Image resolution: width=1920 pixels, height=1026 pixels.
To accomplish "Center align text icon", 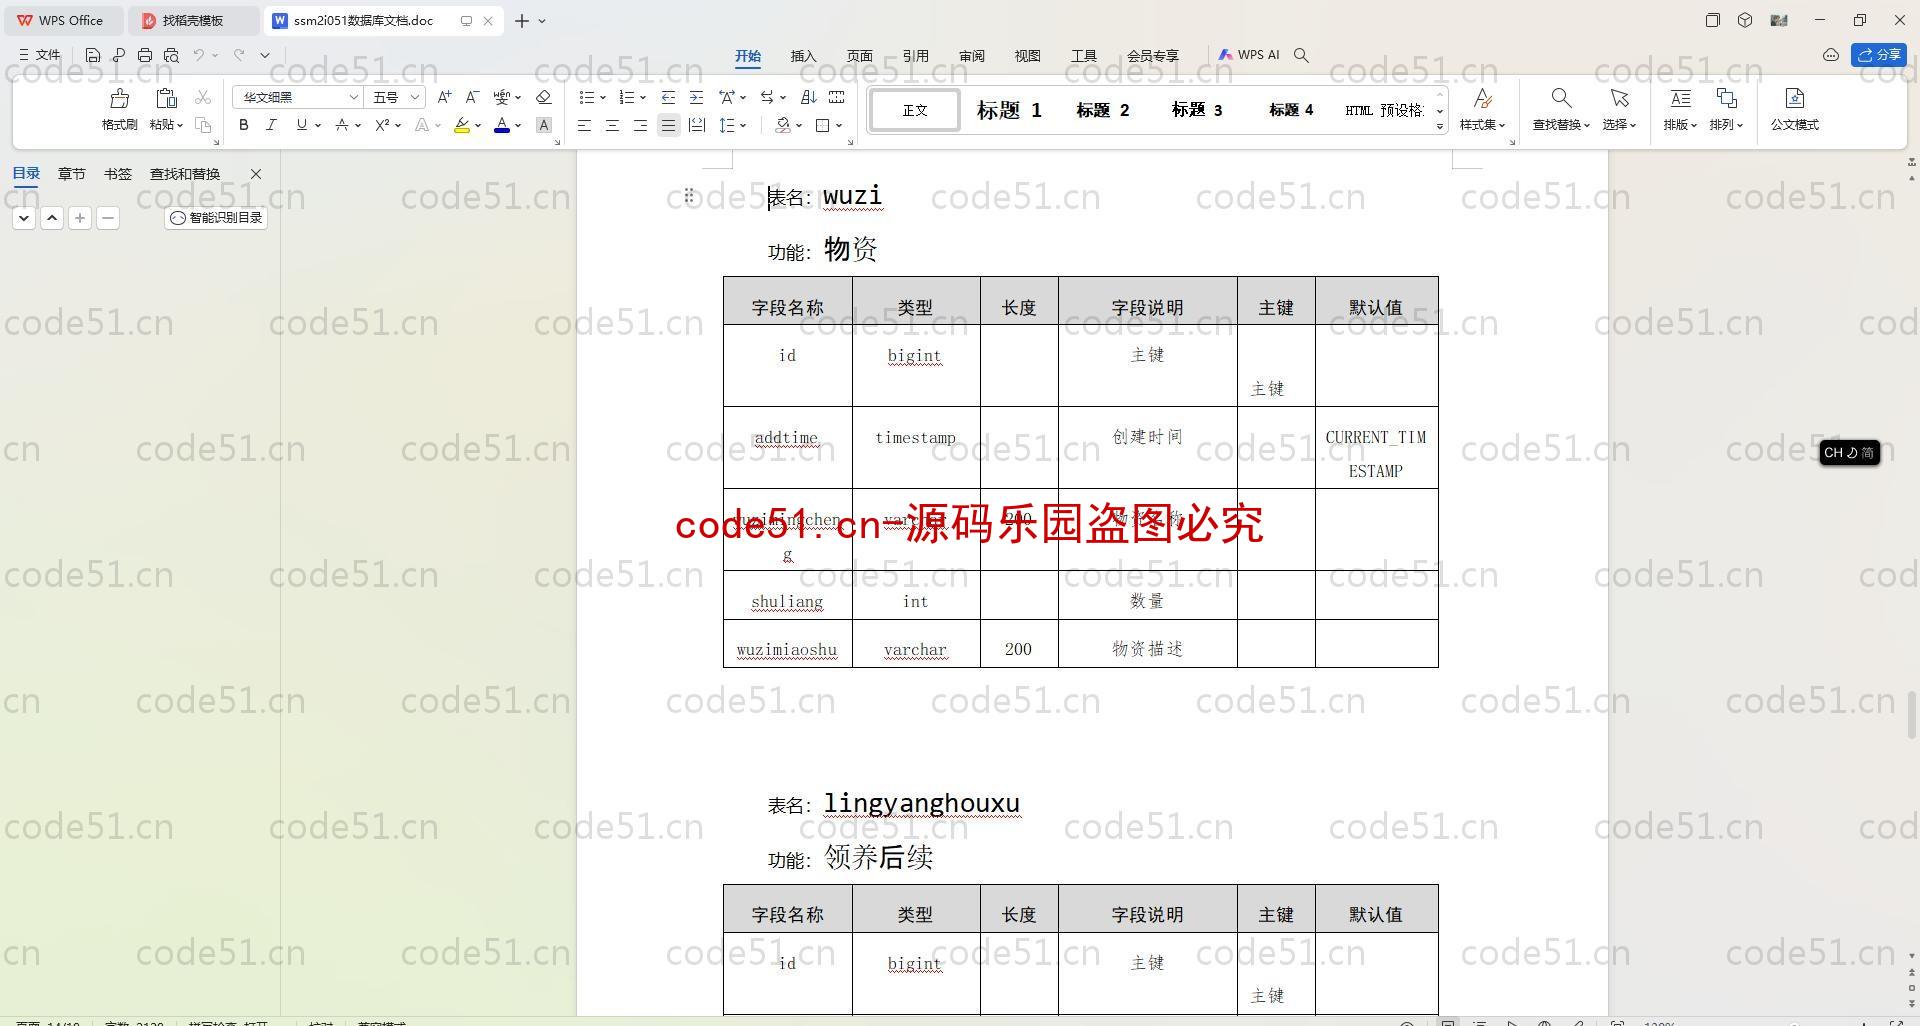I will (x=612, y=125).
